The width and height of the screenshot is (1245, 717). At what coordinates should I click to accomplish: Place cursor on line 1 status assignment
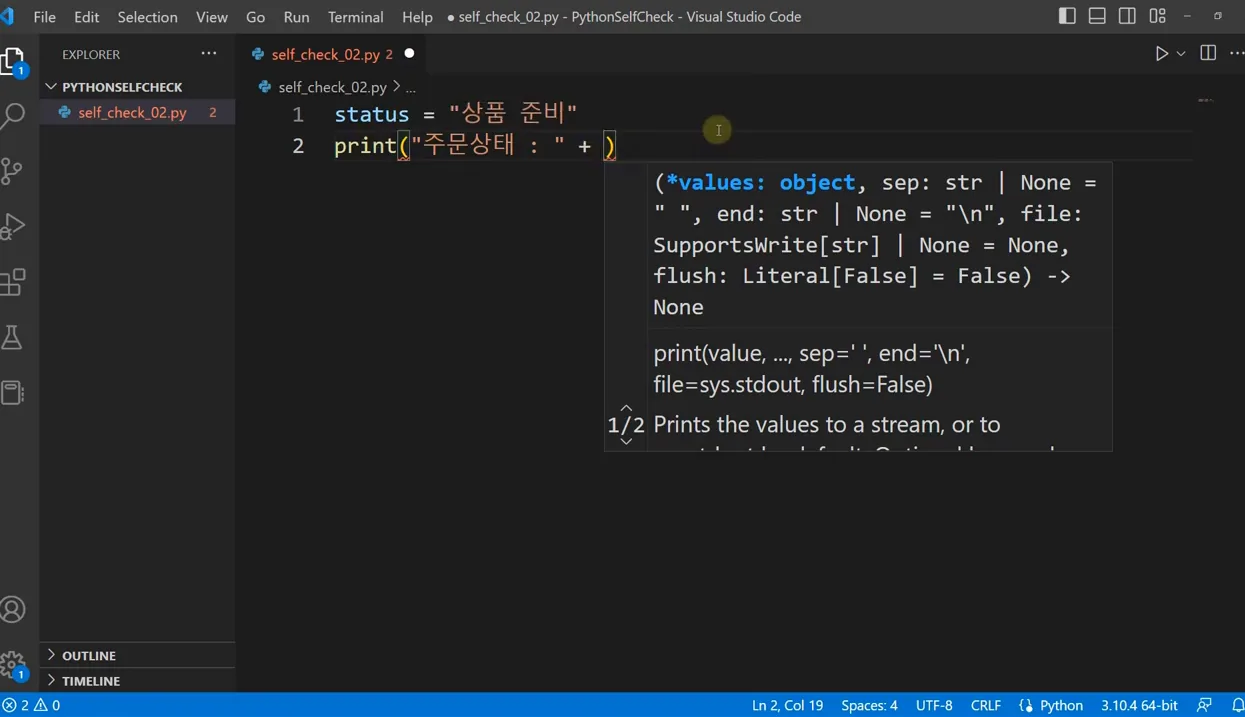click(x=455, y=114)
